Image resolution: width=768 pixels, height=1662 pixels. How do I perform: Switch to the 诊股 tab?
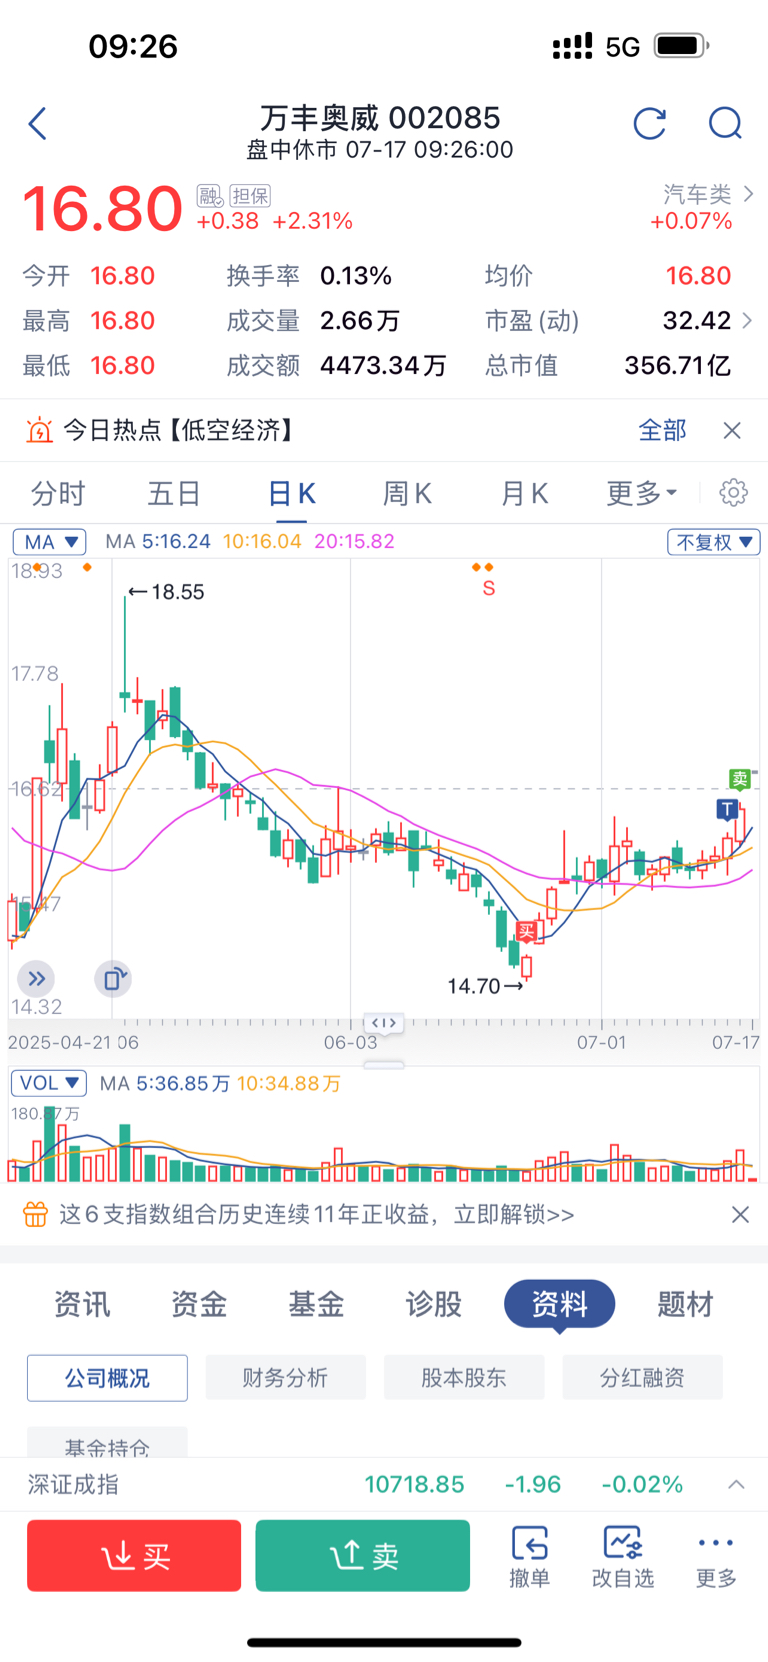(433, 1304)
